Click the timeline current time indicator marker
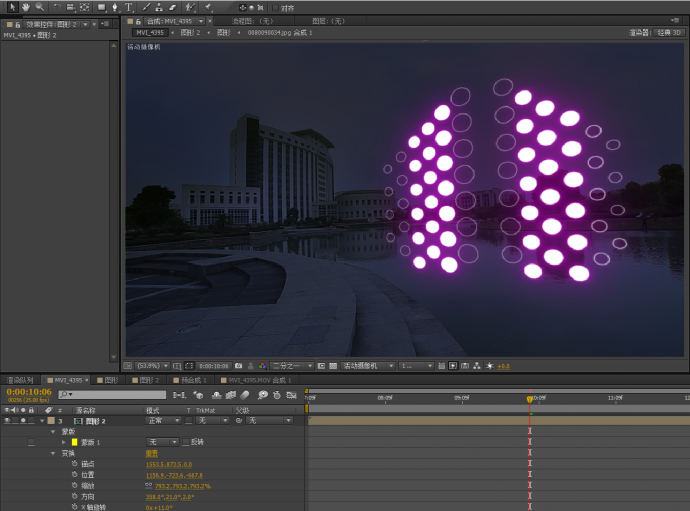Screen dimensions: 690x511 point(530,399)
